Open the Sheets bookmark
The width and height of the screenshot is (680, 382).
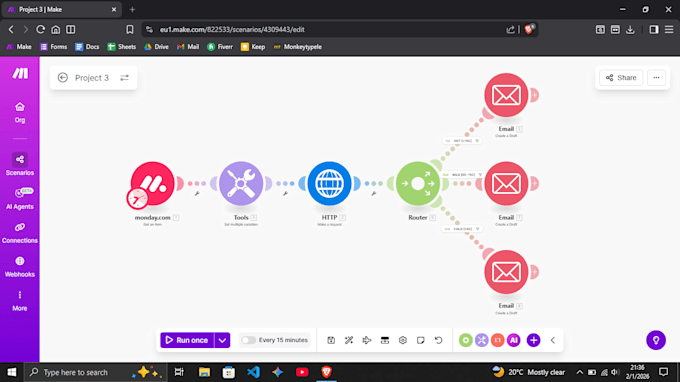(122, 47)
